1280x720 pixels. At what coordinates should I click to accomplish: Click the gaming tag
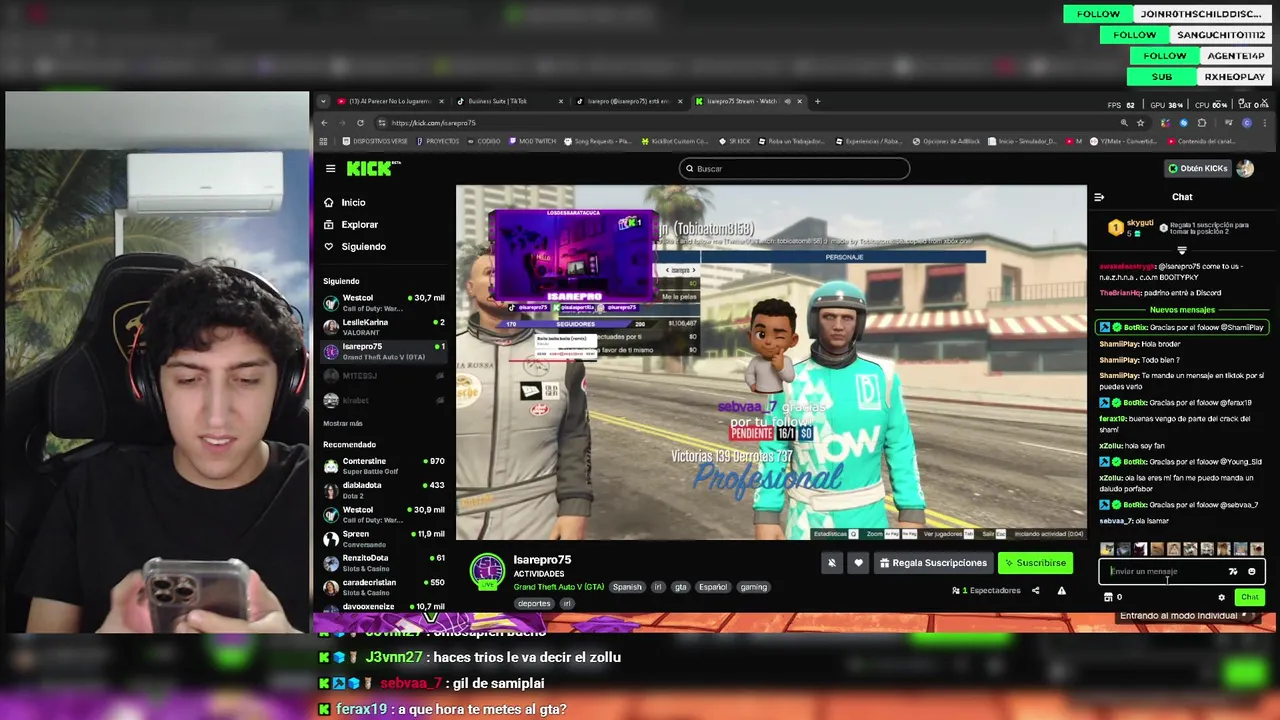pyautogui.click(x=753, y=587)
